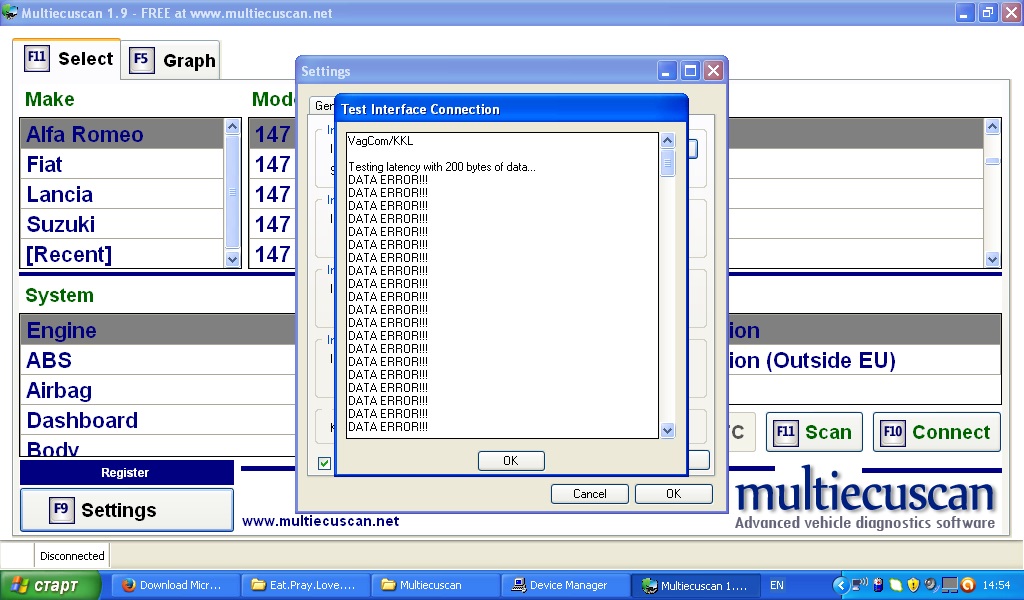This screenshot has height=600, width=1024.
Task: Click the up arrow of results log scrollbar
Action: [667, 140]
